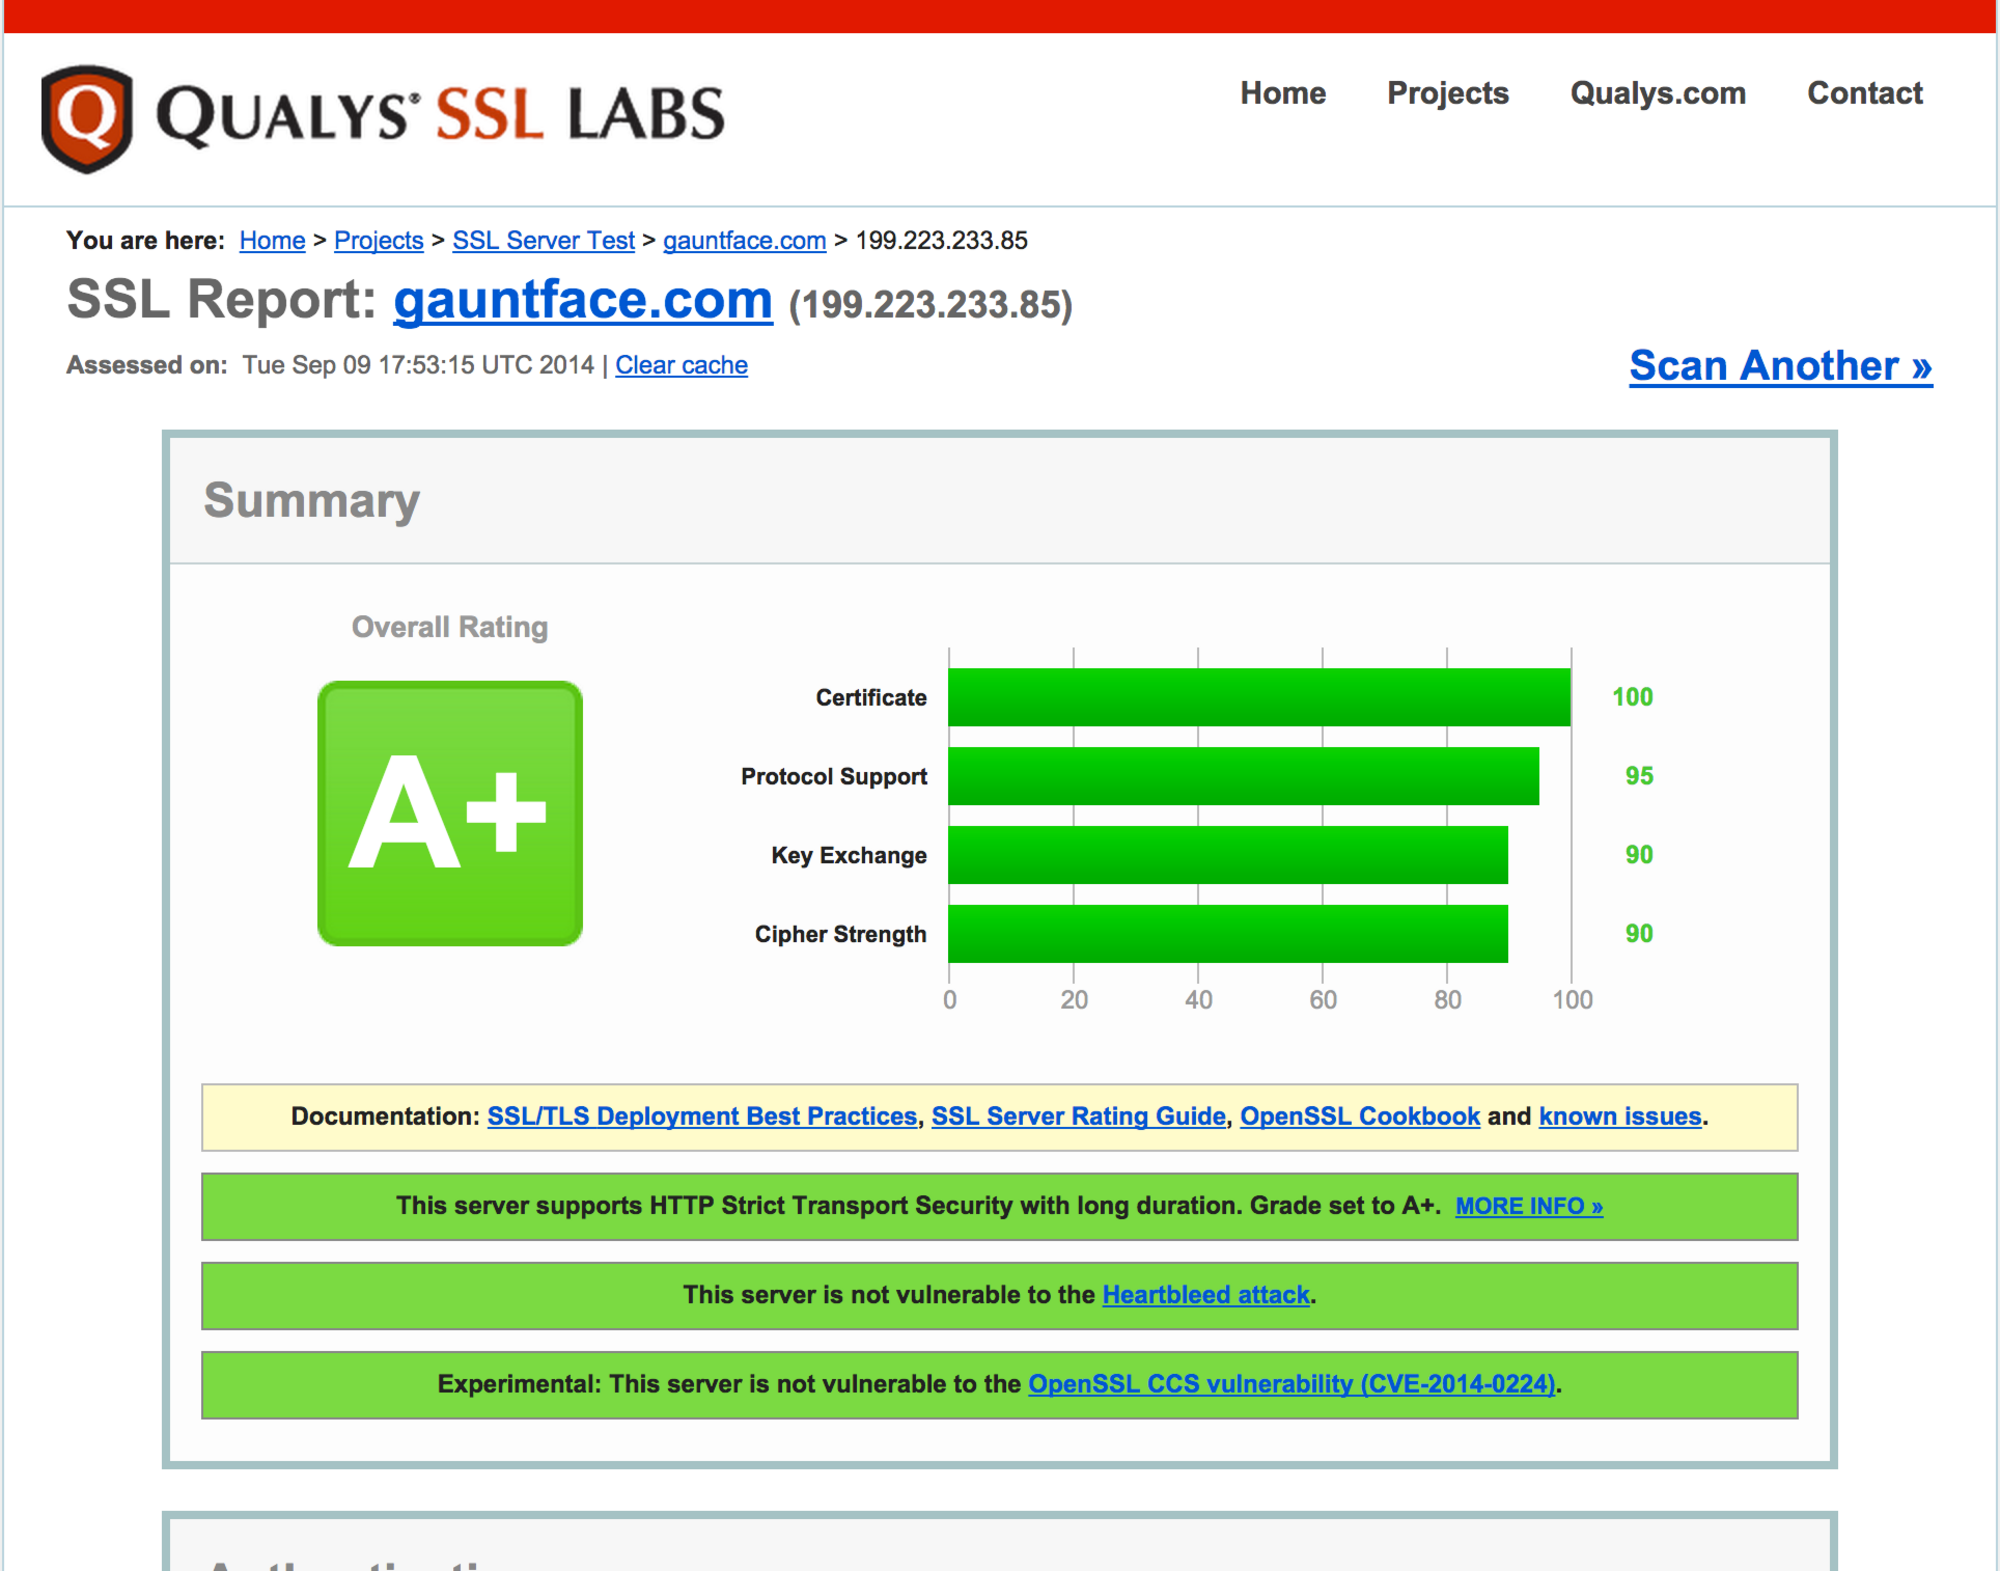Go to Qualys.com from the top navigation
Screen dimensions: 2000x1571
(x=1658, y=93)
